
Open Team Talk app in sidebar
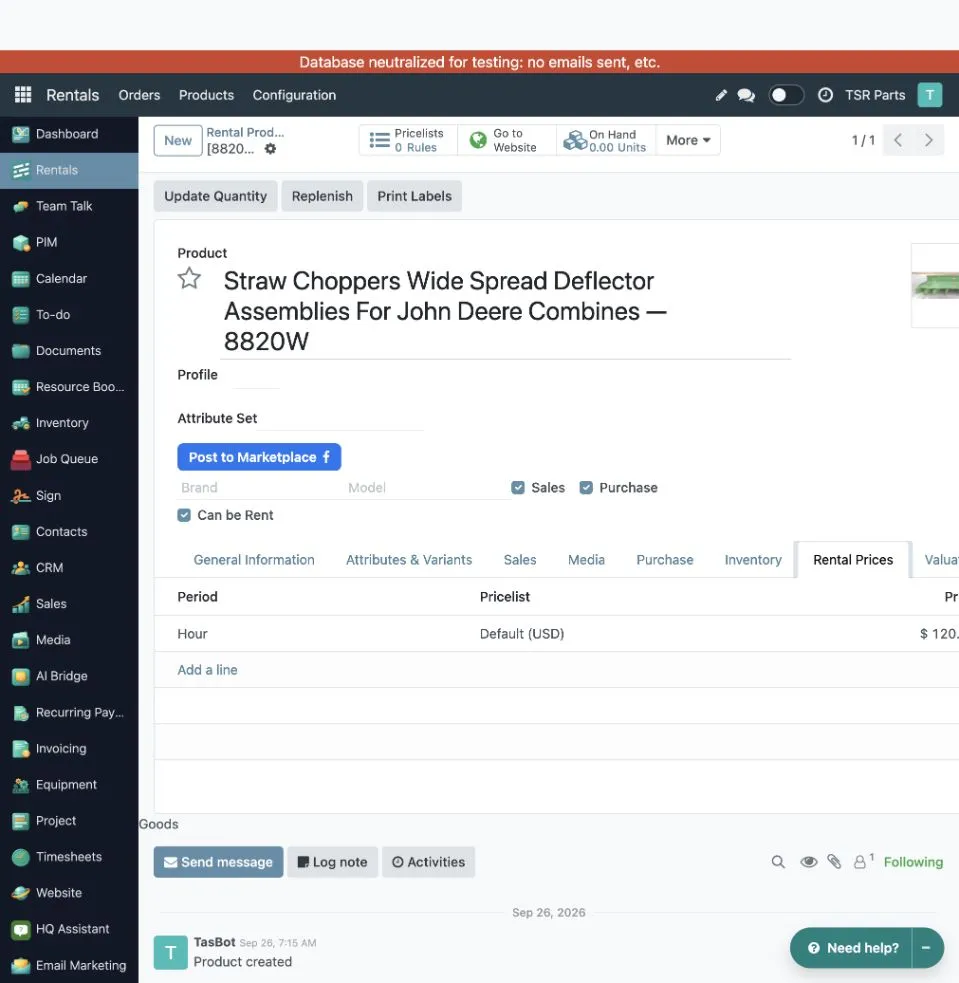pyautogui.click(x=69, y=206)
